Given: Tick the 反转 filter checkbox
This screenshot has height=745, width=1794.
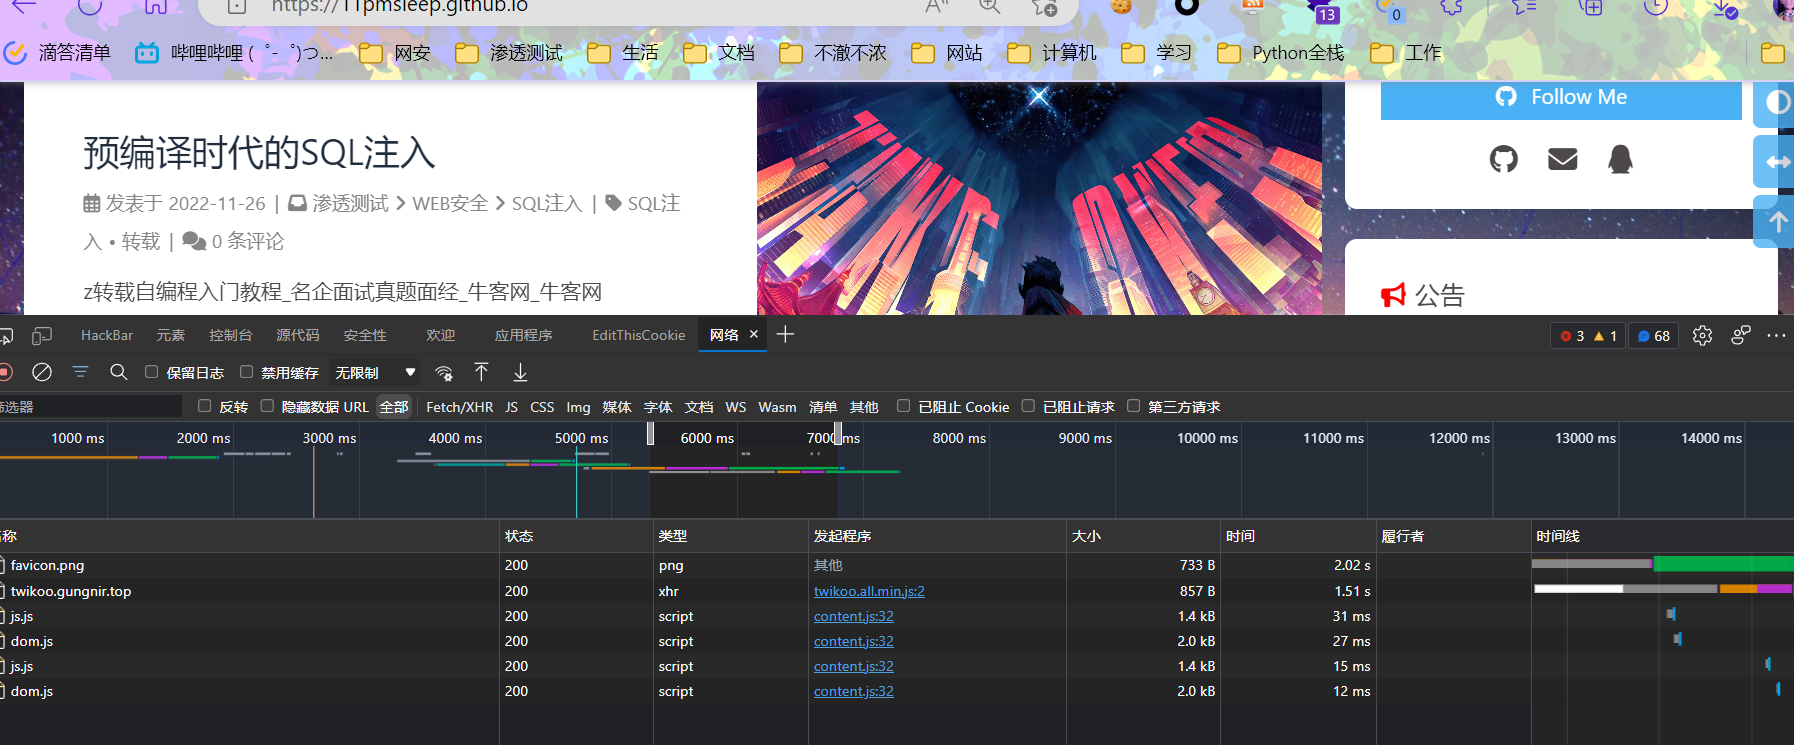Looking at the screenshot, I should click(204, 406).
